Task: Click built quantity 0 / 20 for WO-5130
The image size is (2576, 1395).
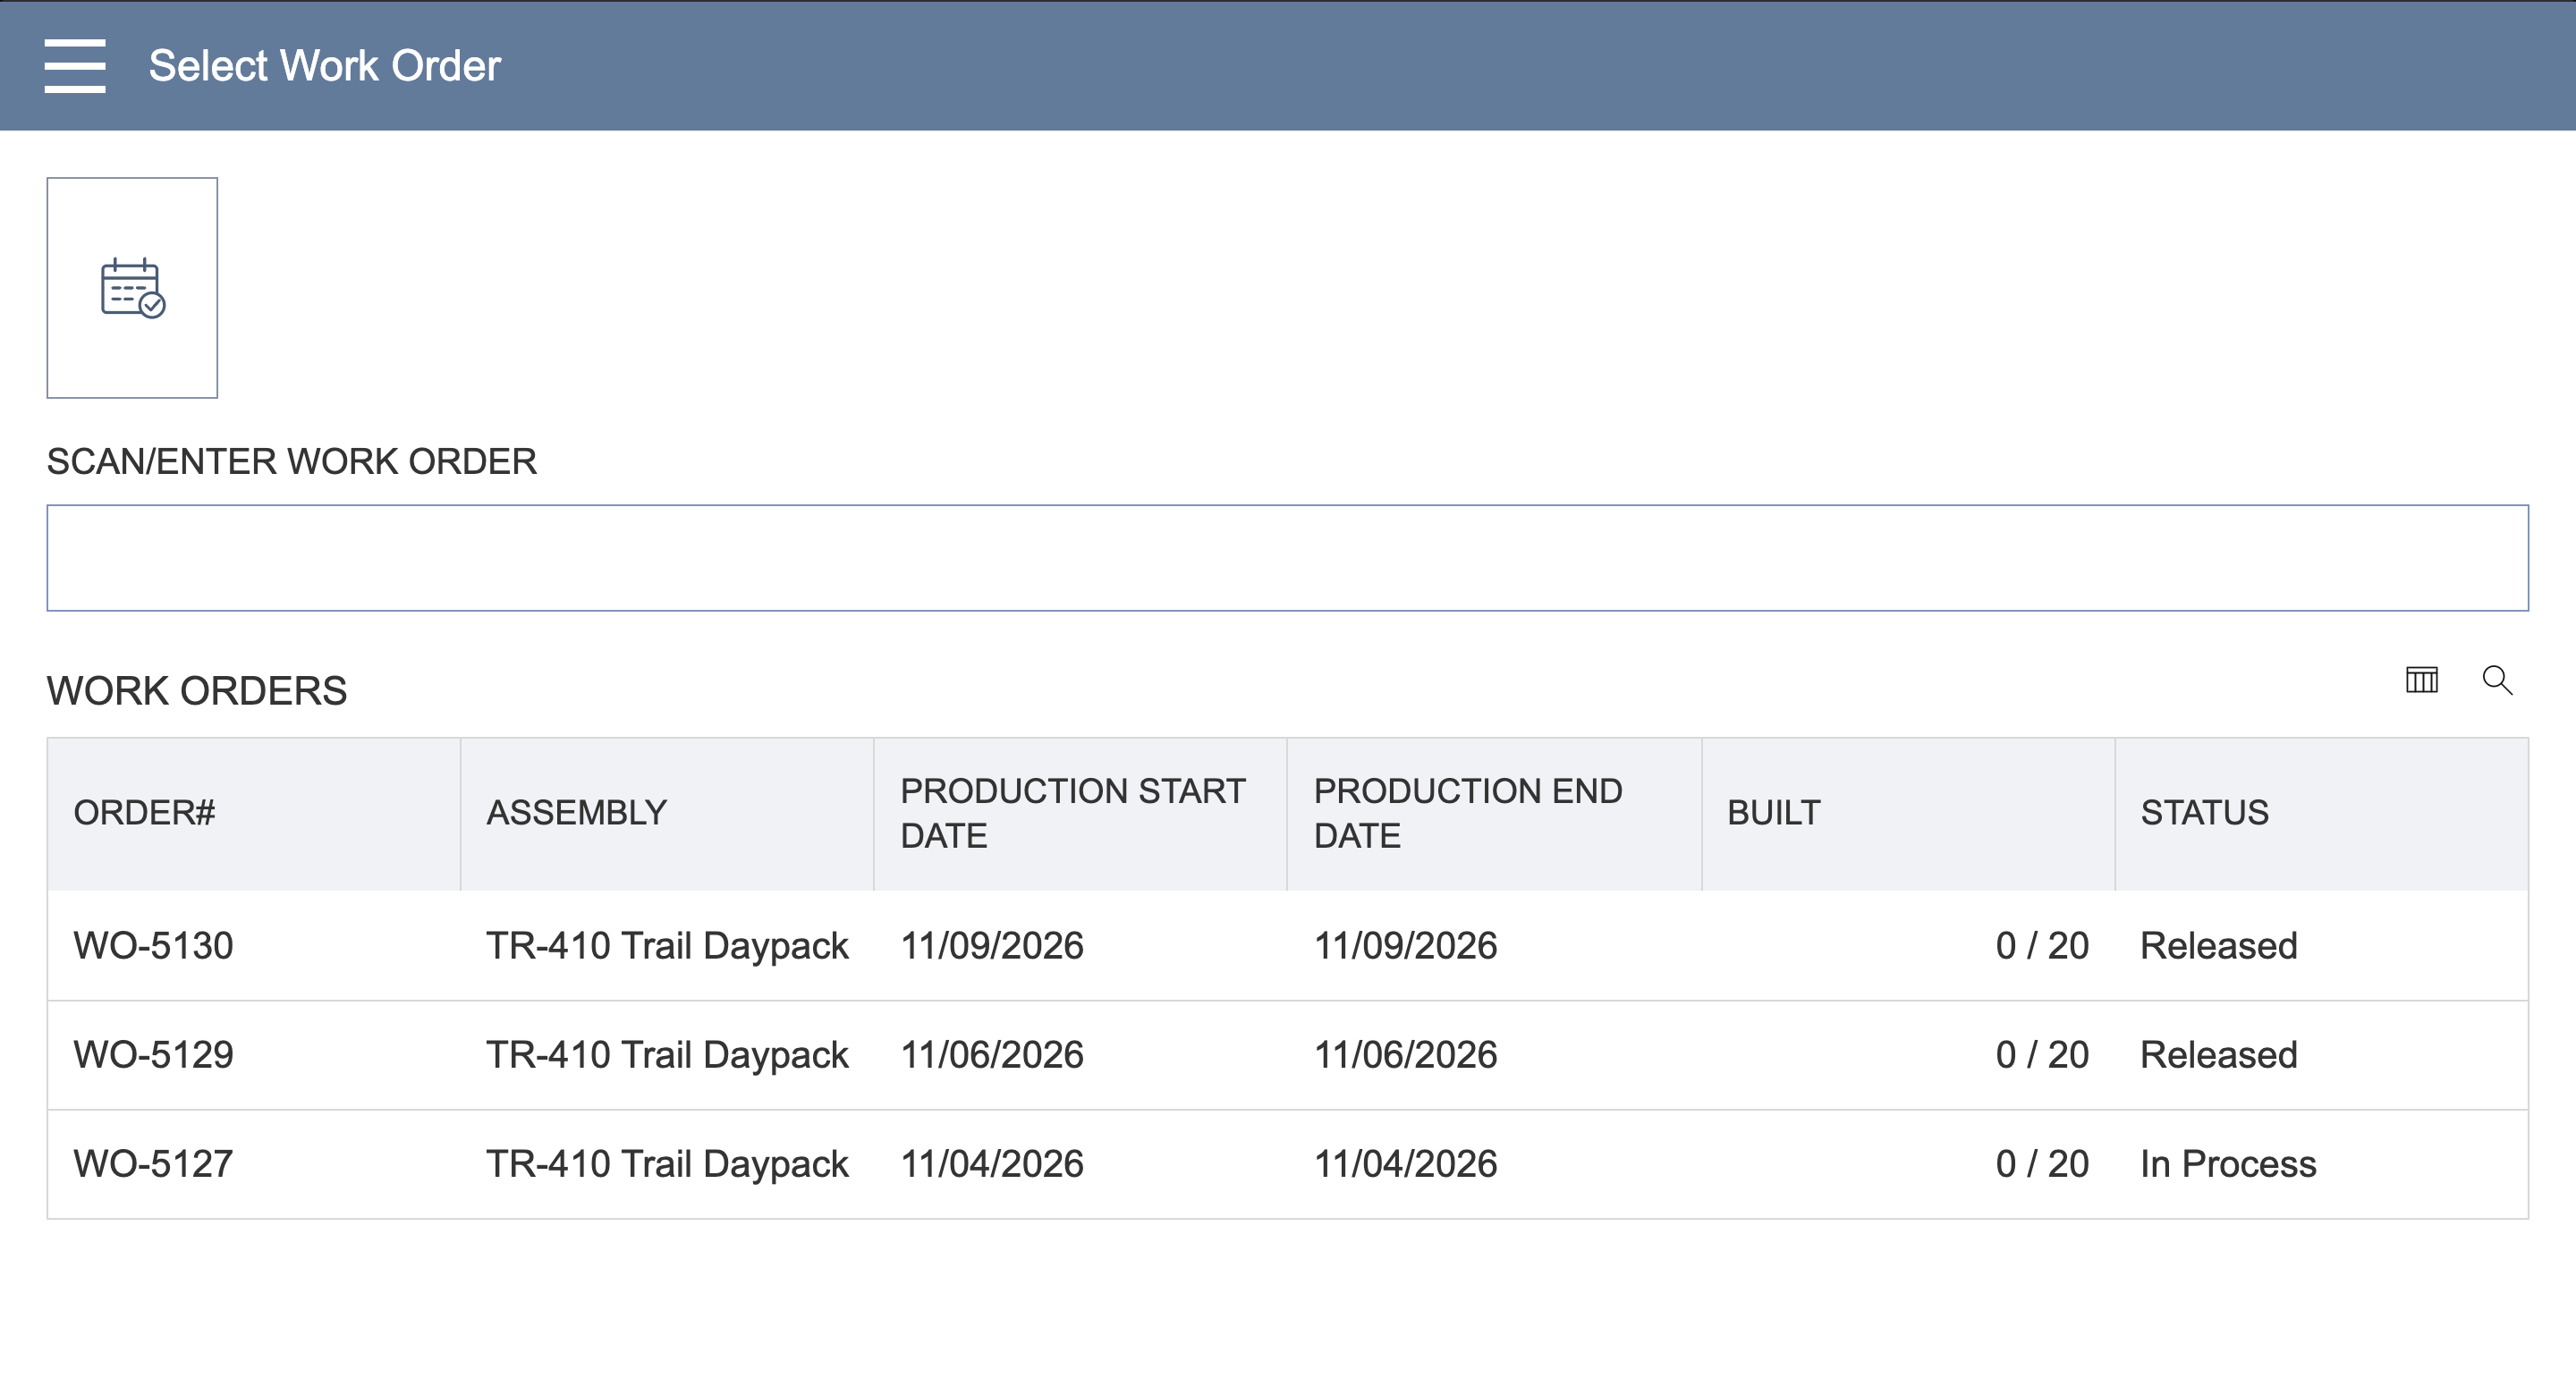Action: pos(2042,946)
